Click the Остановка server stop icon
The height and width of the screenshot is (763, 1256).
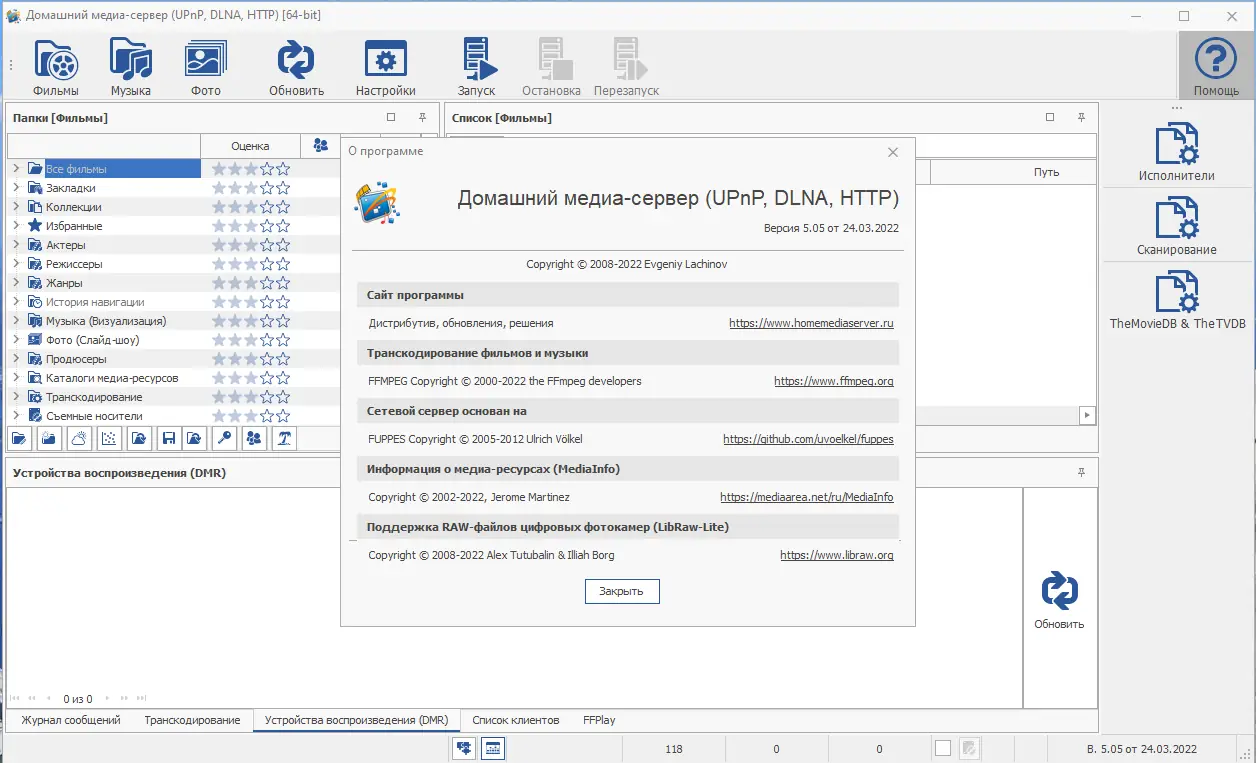551,66
